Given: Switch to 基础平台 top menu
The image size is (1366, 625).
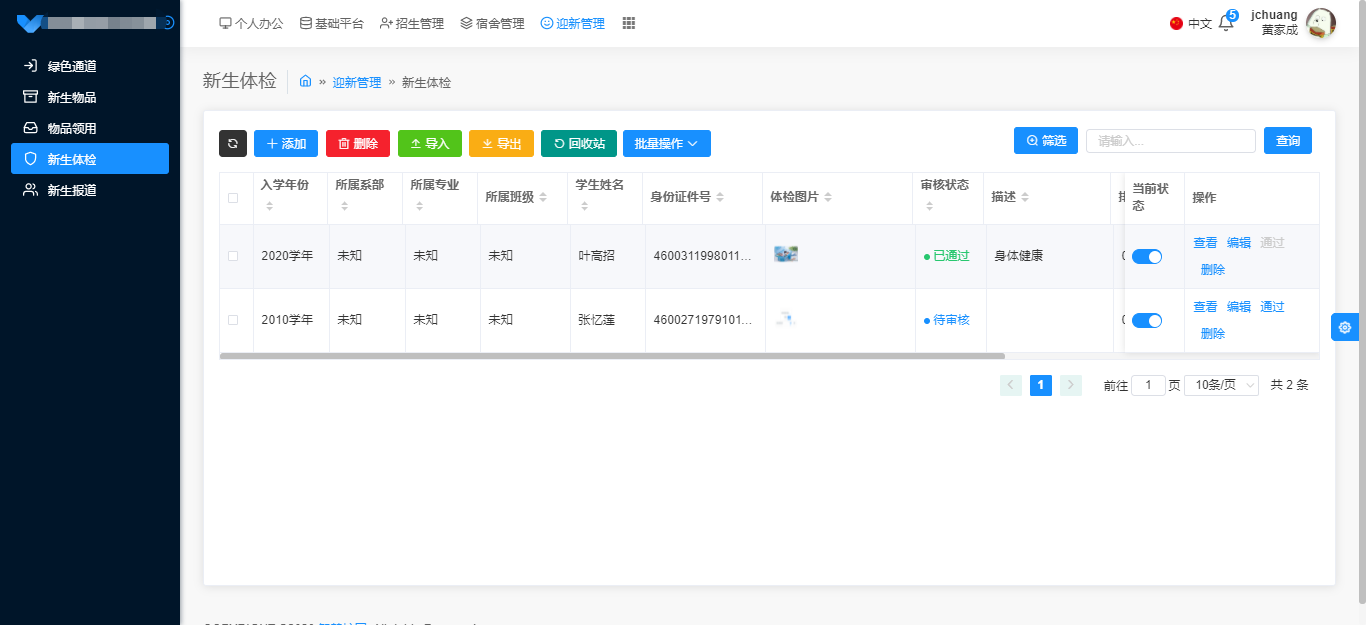Looking at the screenshot, I should point(331,23).
